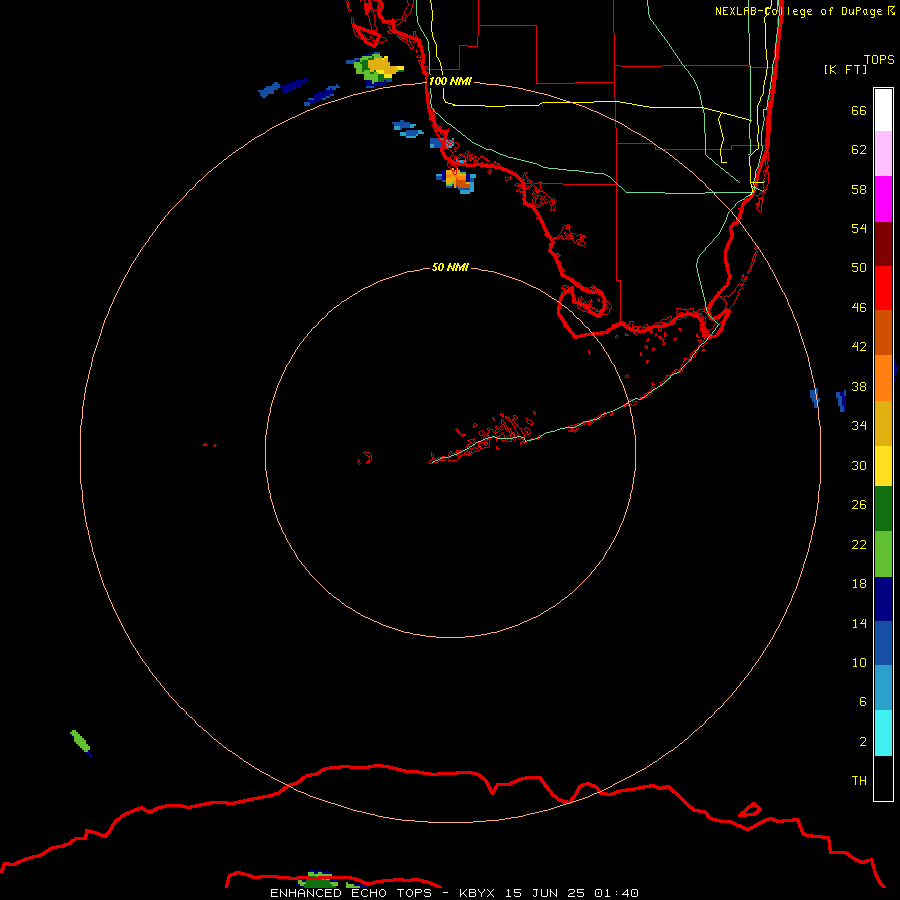Click the yellow-green echo north of 100 NMI ring
Viewport: 900px width, 900px height.
pos(376,69)
